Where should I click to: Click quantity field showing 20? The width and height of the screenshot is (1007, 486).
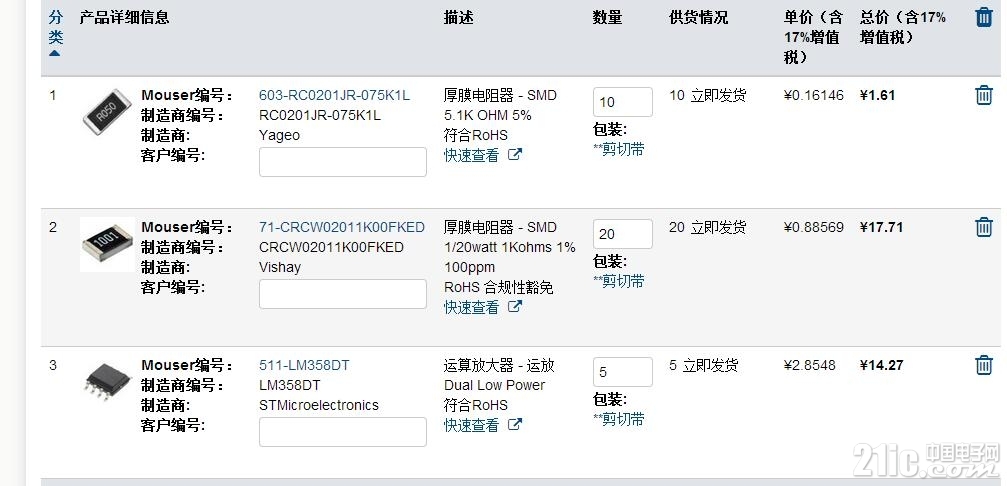coord(623,234)
